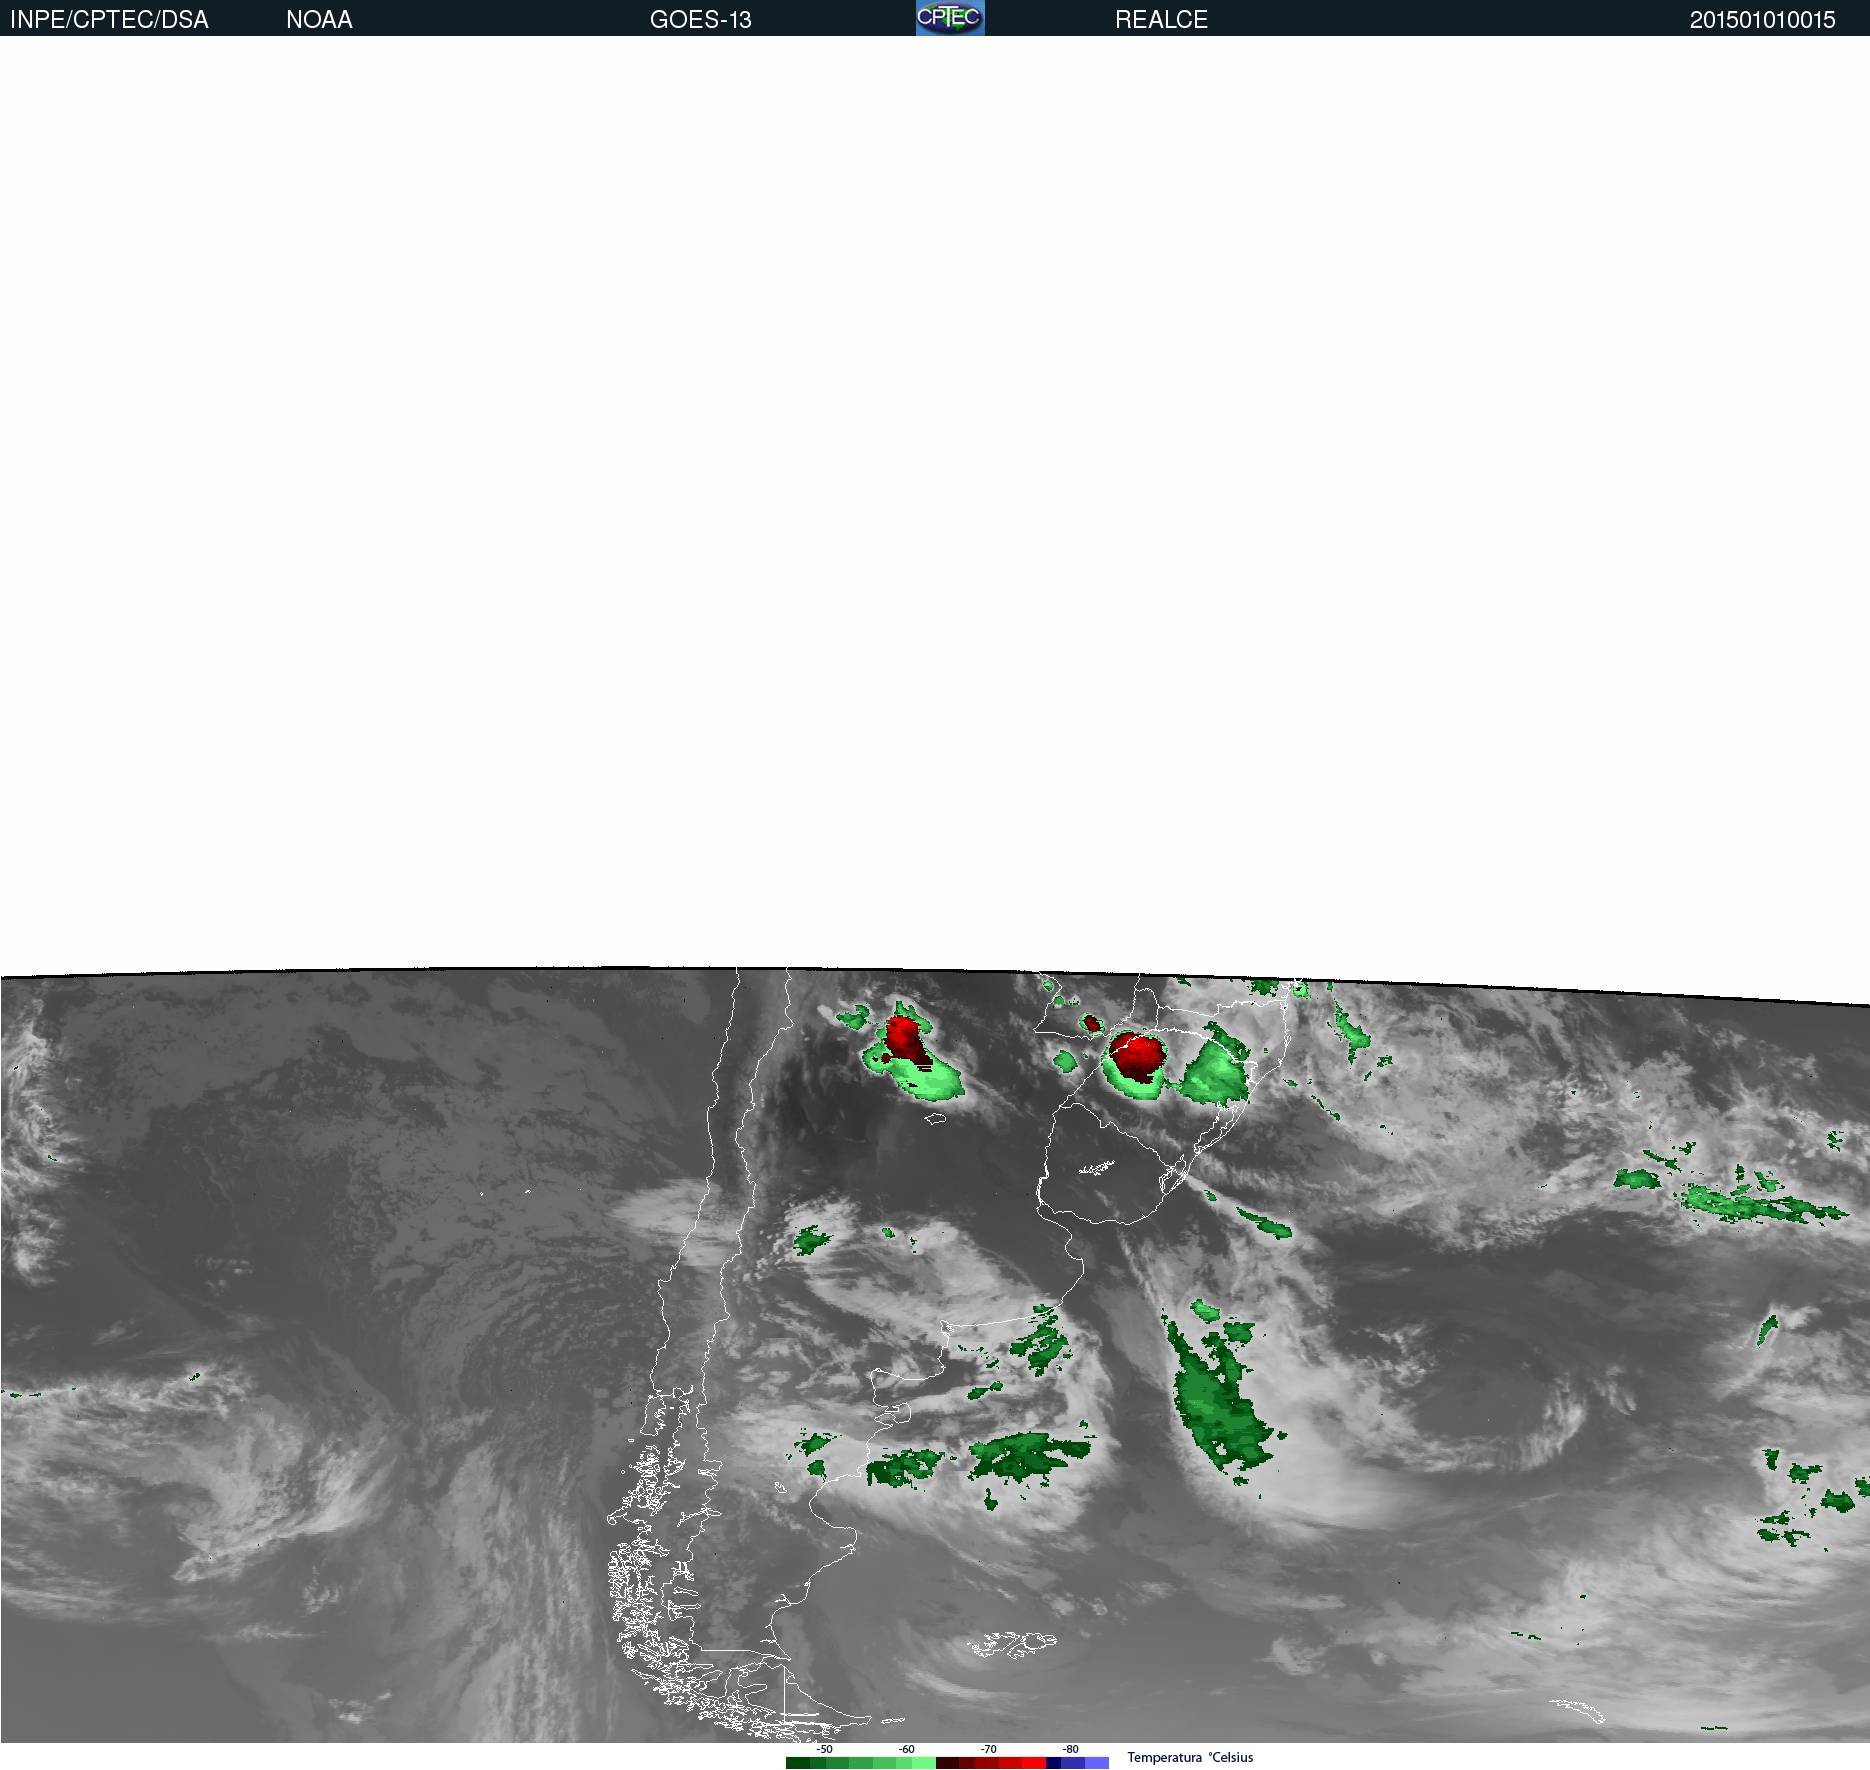The image size is (1870, 1770).
Task: Pick the bright red legend swatch
Action: pyautogui.click(x=1033, y=1763)
